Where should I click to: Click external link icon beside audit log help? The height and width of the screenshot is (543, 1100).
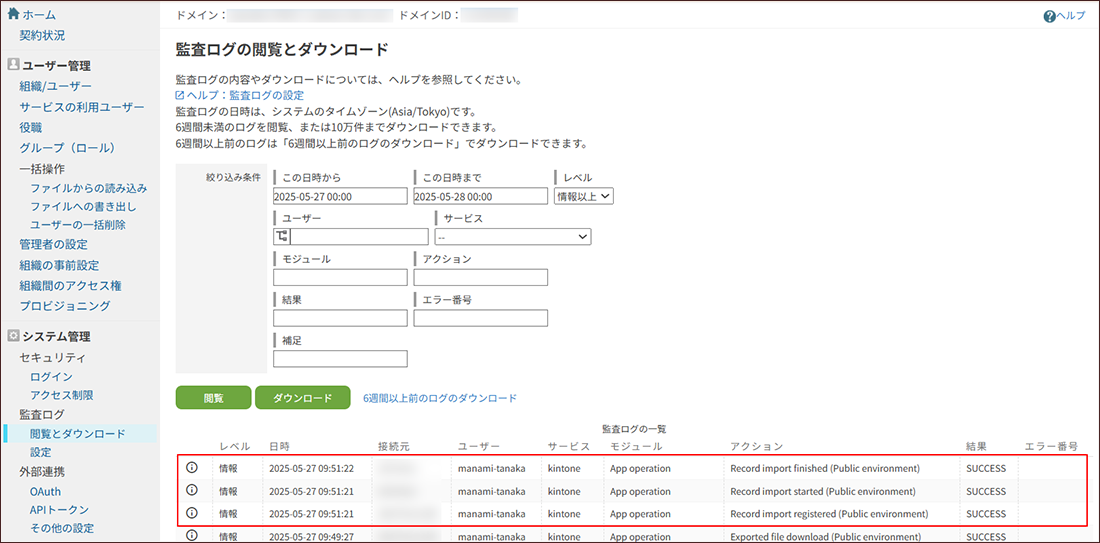[x=180, y=95]
